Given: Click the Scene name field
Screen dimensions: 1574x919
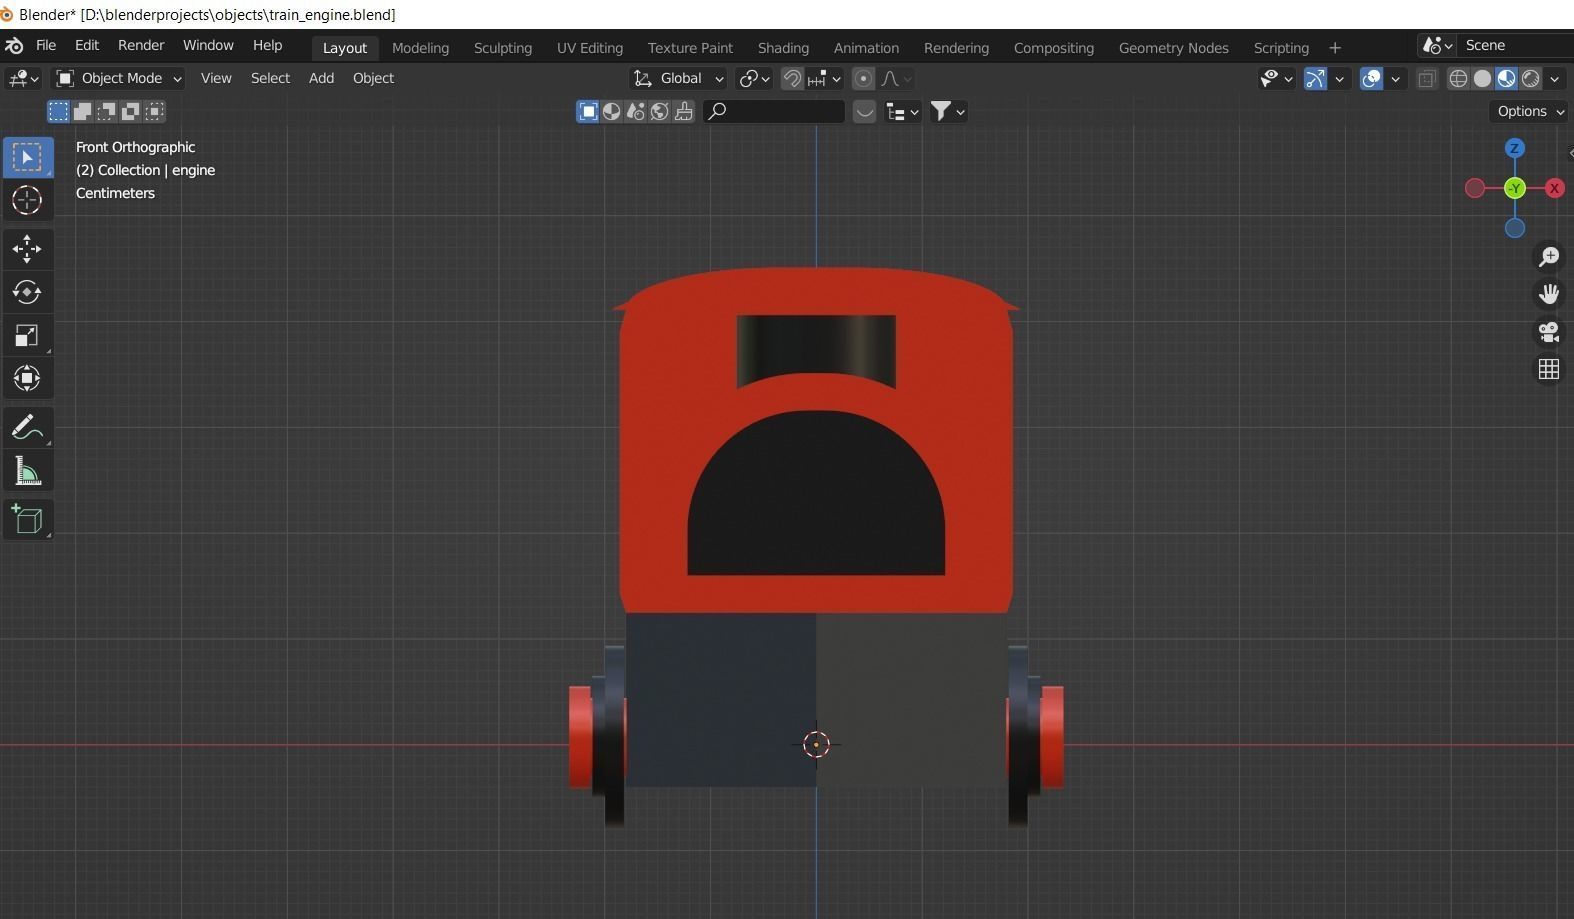Looking at the screenshot, I should 1515,46.
